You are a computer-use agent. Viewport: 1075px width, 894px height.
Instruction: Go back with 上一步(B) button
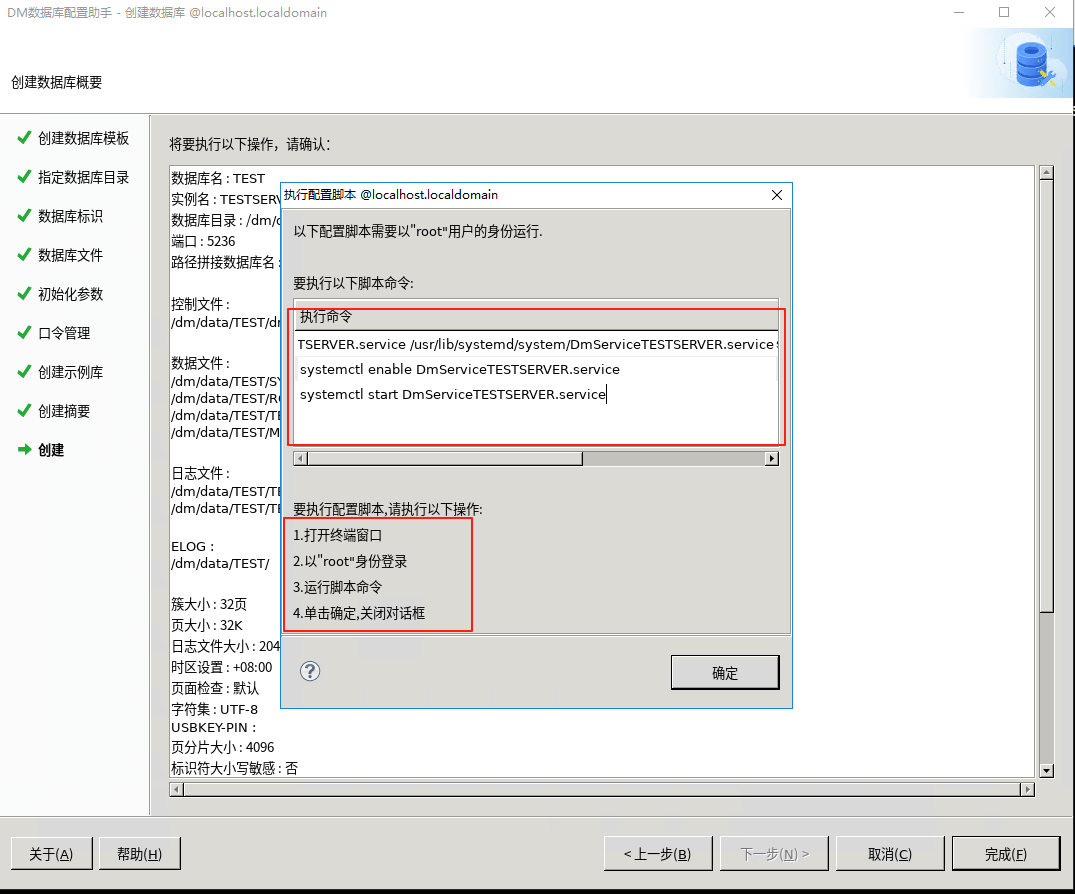(x=657, y=854)
